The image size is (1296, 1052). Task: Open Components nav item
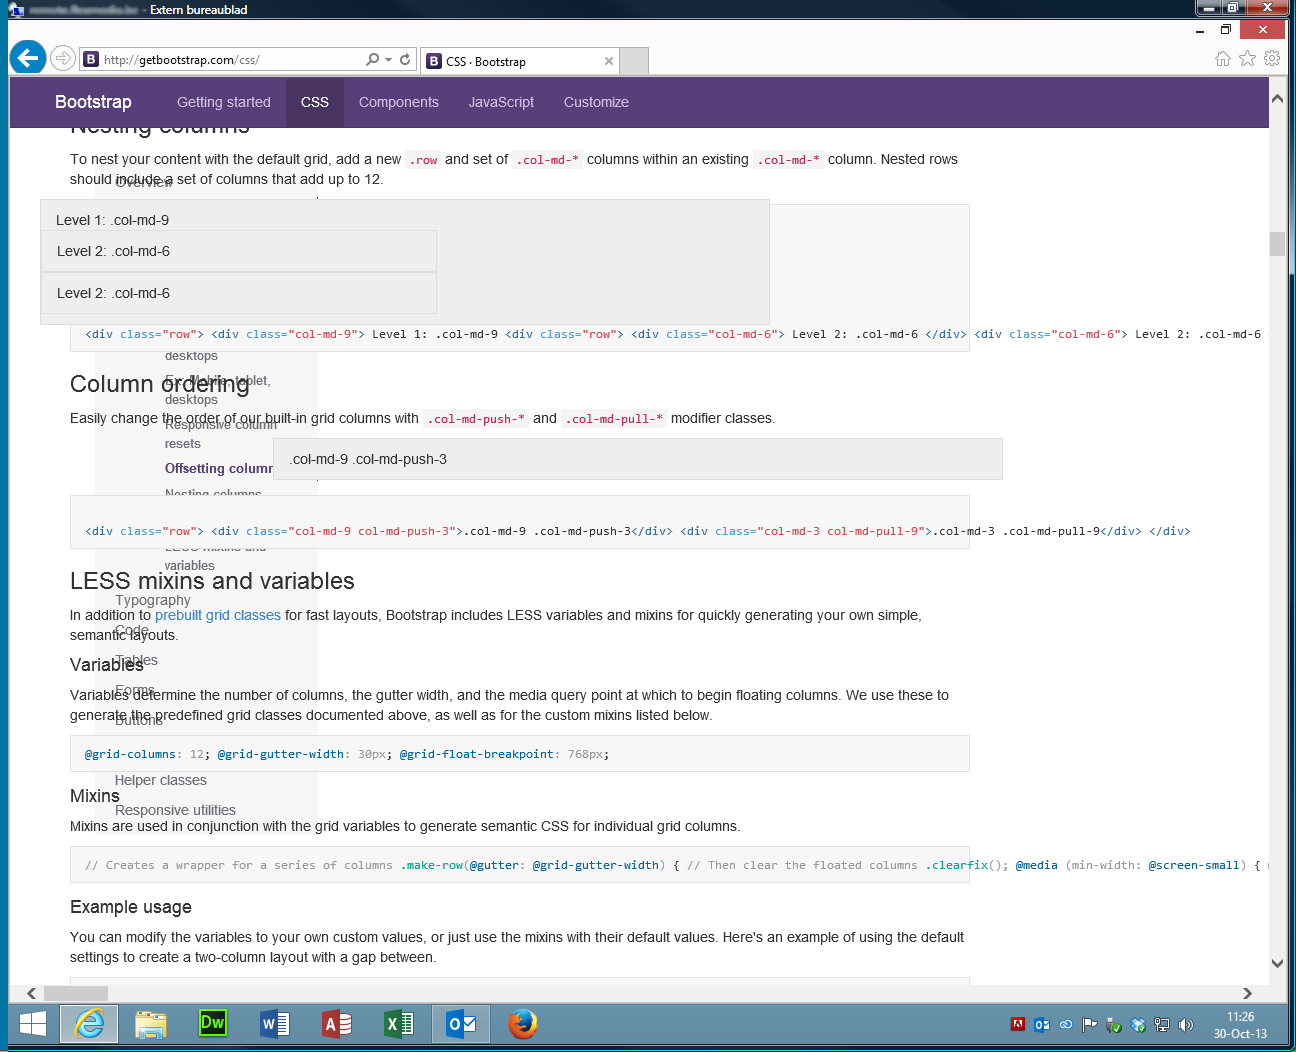pyautogui.click(x=399, y=102)
